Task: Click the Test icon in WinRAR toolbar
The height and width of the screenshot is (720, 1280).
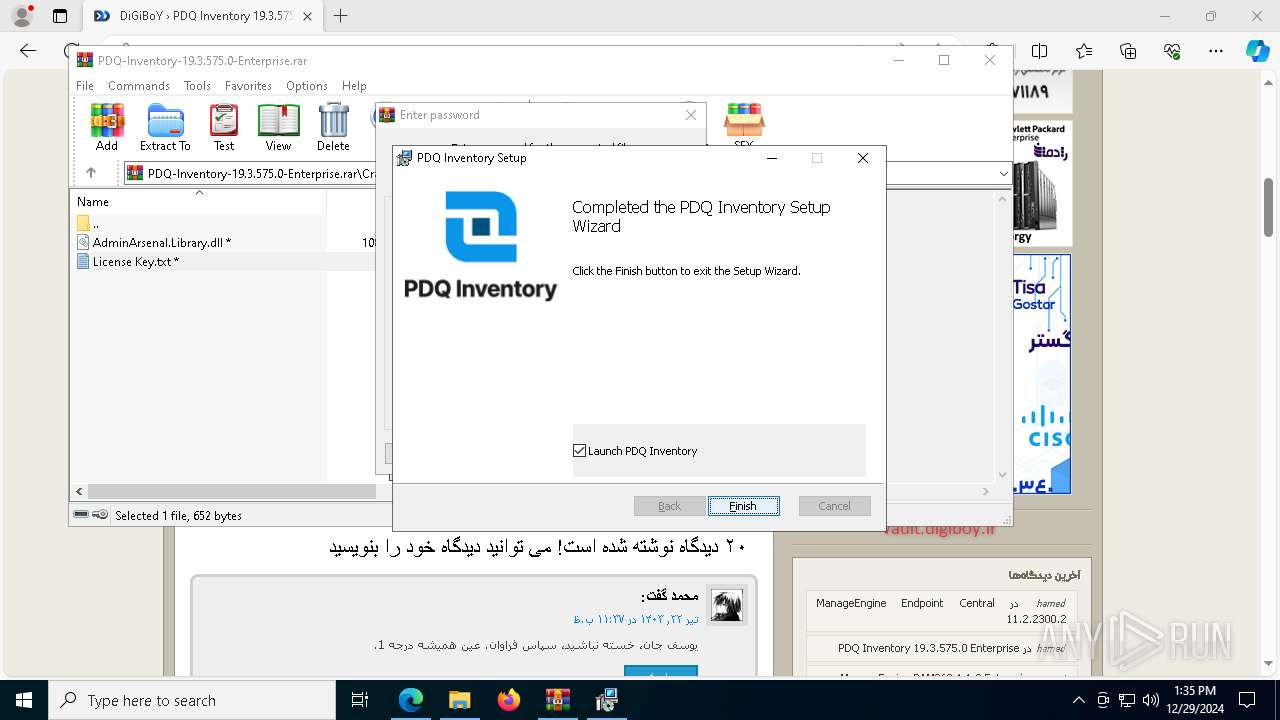Action: click(224, 127)
